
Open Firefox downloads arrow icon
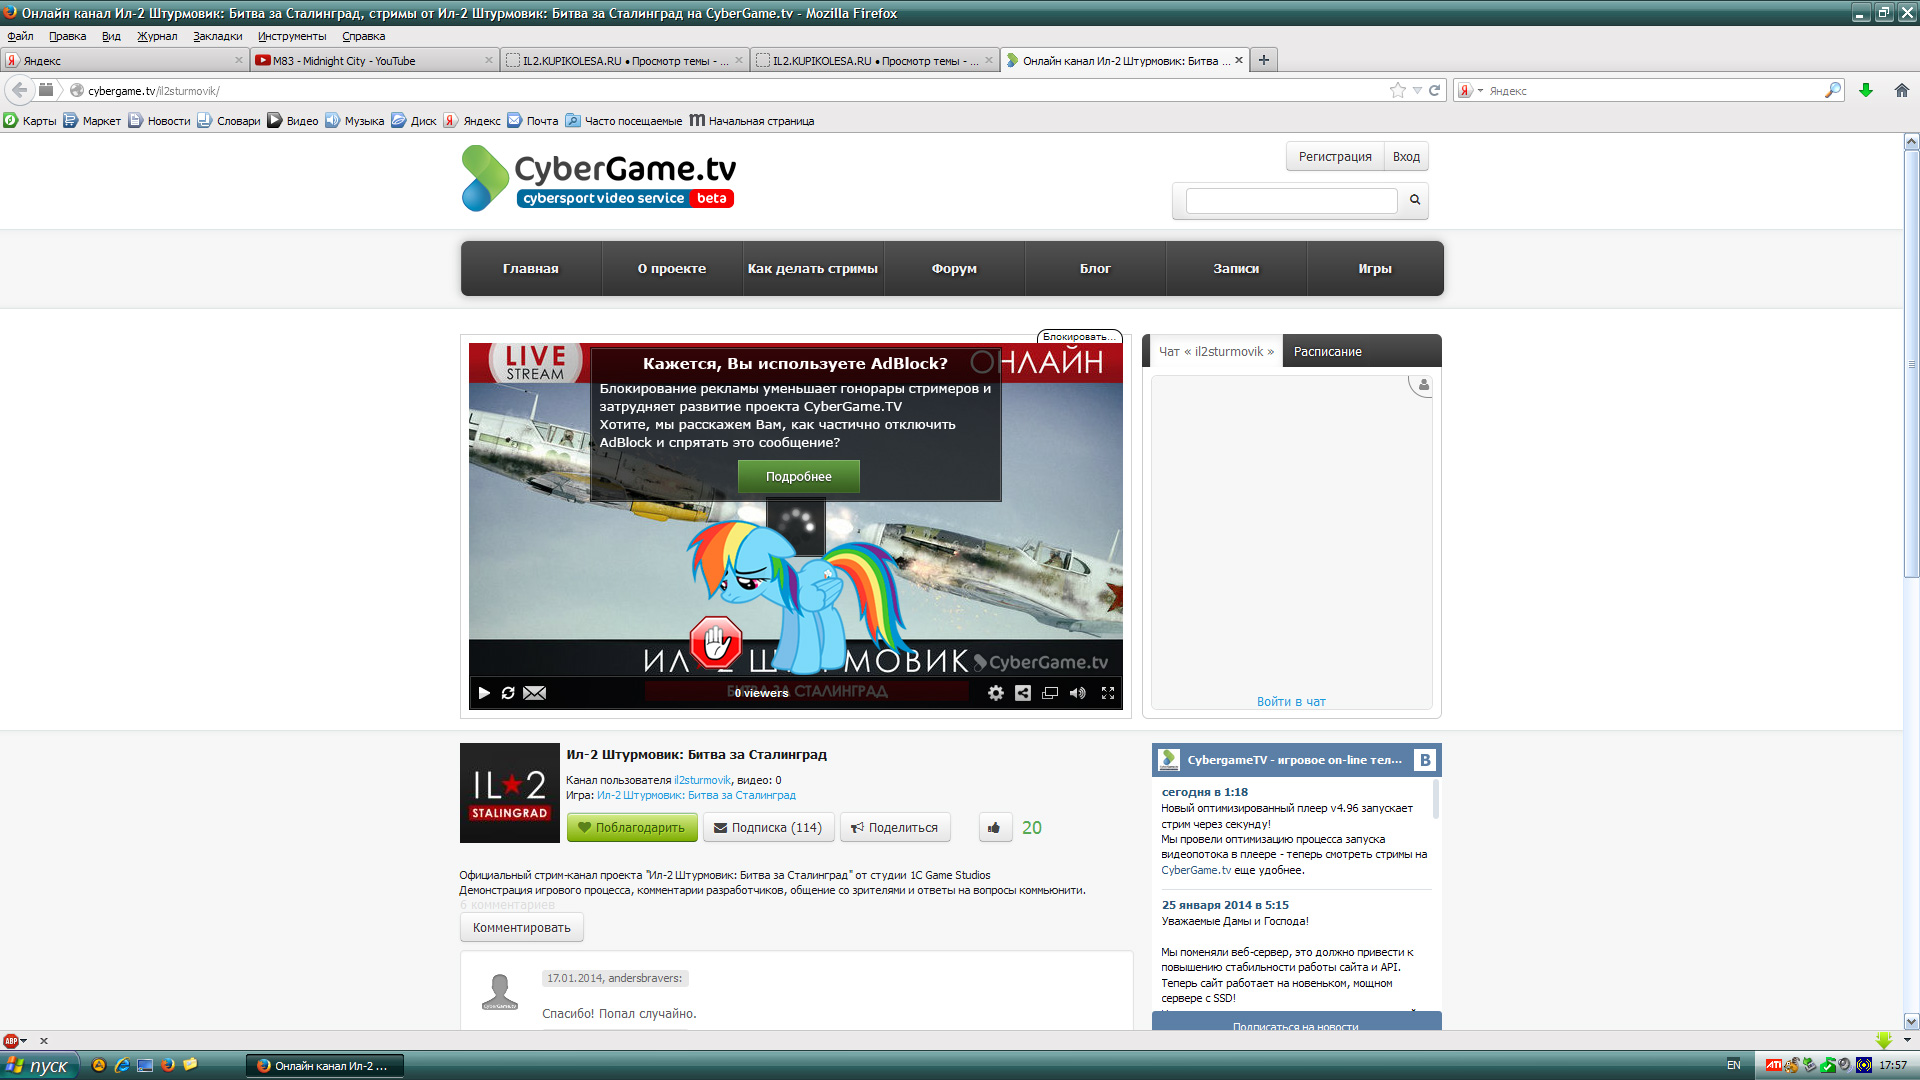1865,90
